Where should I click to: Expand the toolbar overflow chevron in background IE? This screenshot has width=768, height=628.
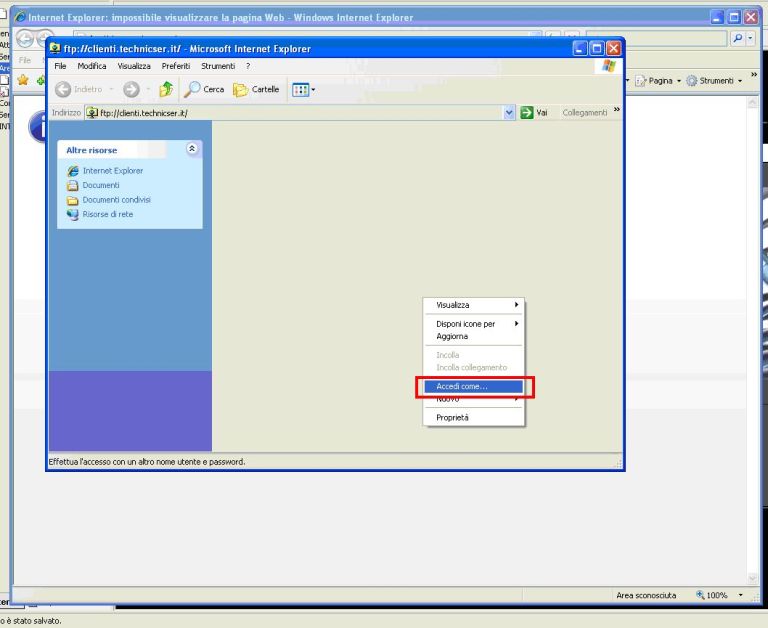(754, 74)
